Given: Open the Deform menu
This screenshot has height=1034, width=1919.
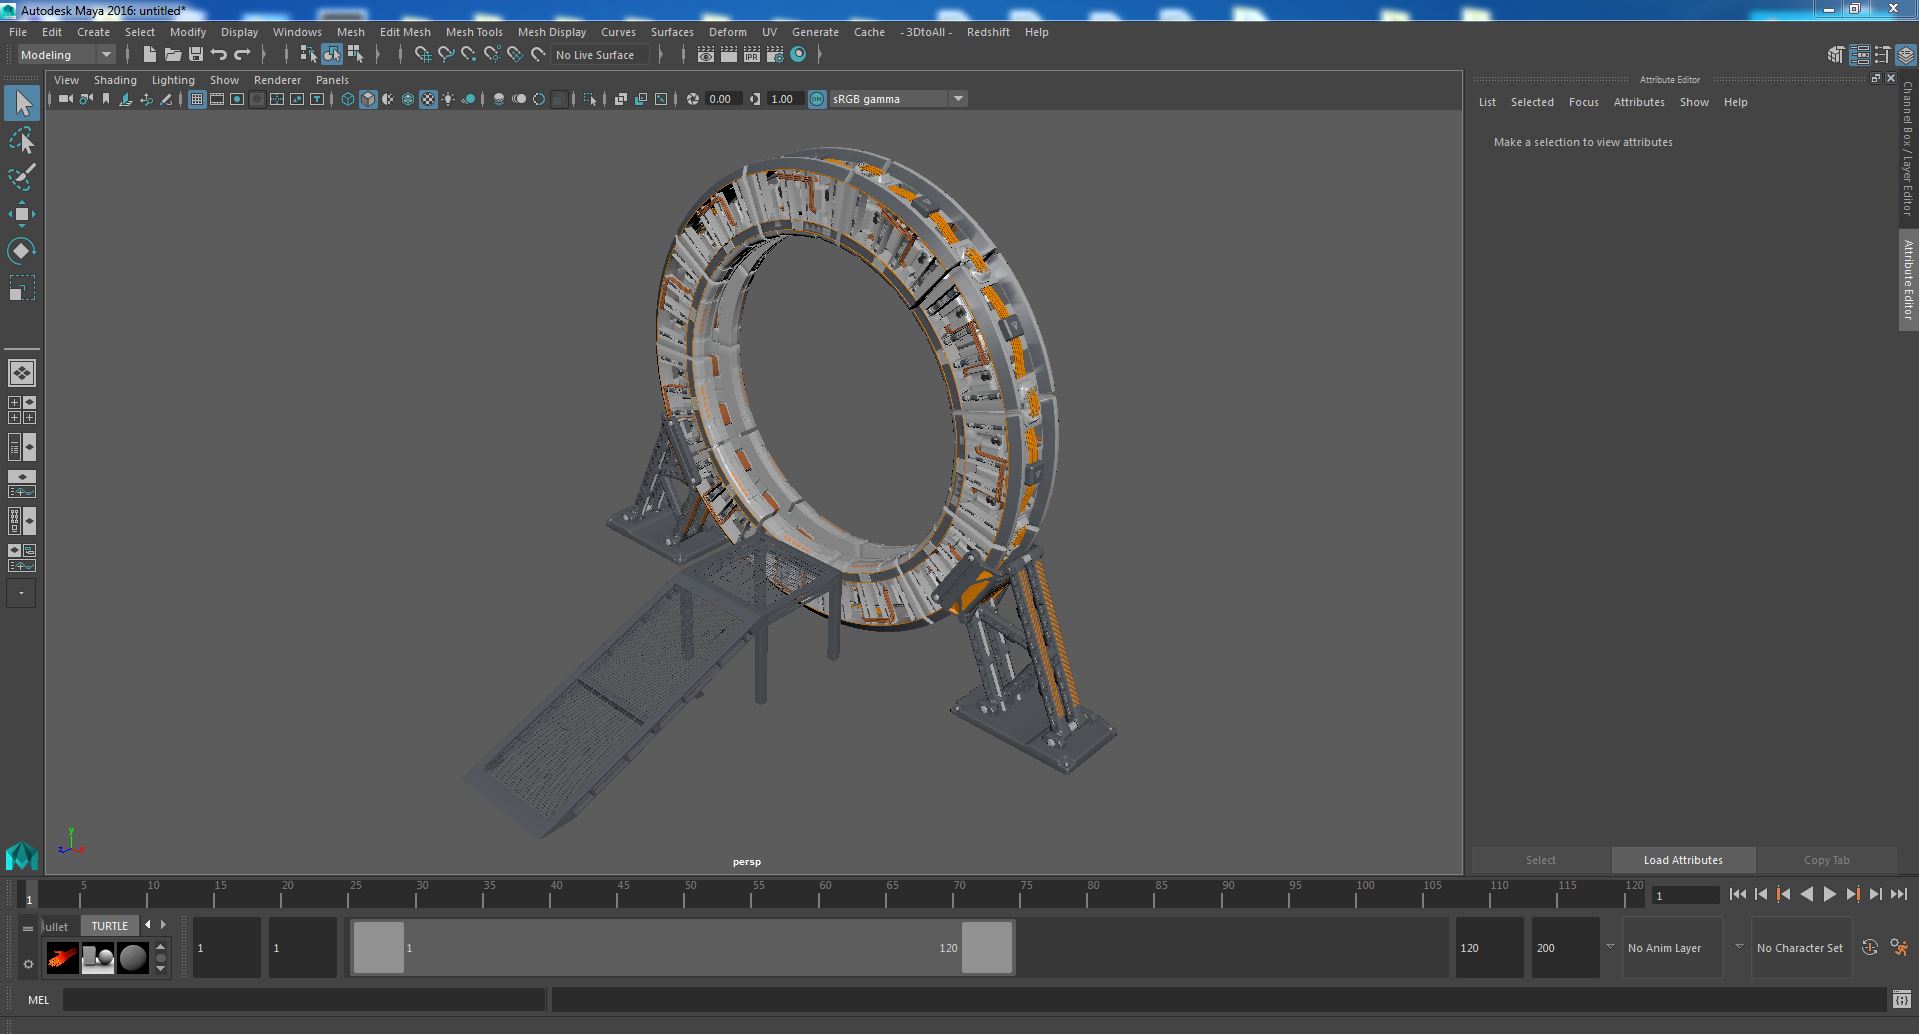Looking at the screenshot, I should tap(728, 32).
